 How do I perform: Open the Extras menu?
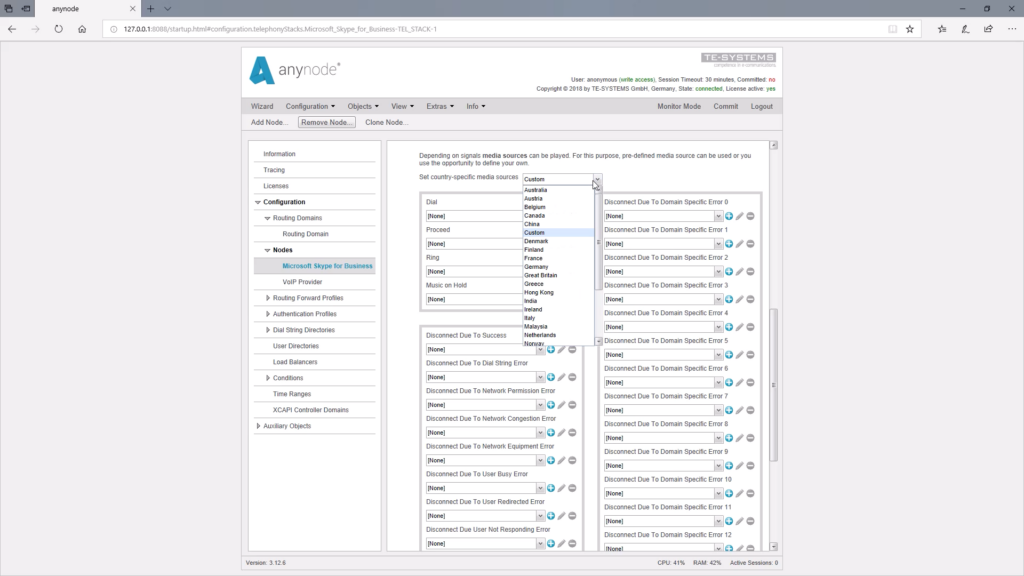click(440, 106)
